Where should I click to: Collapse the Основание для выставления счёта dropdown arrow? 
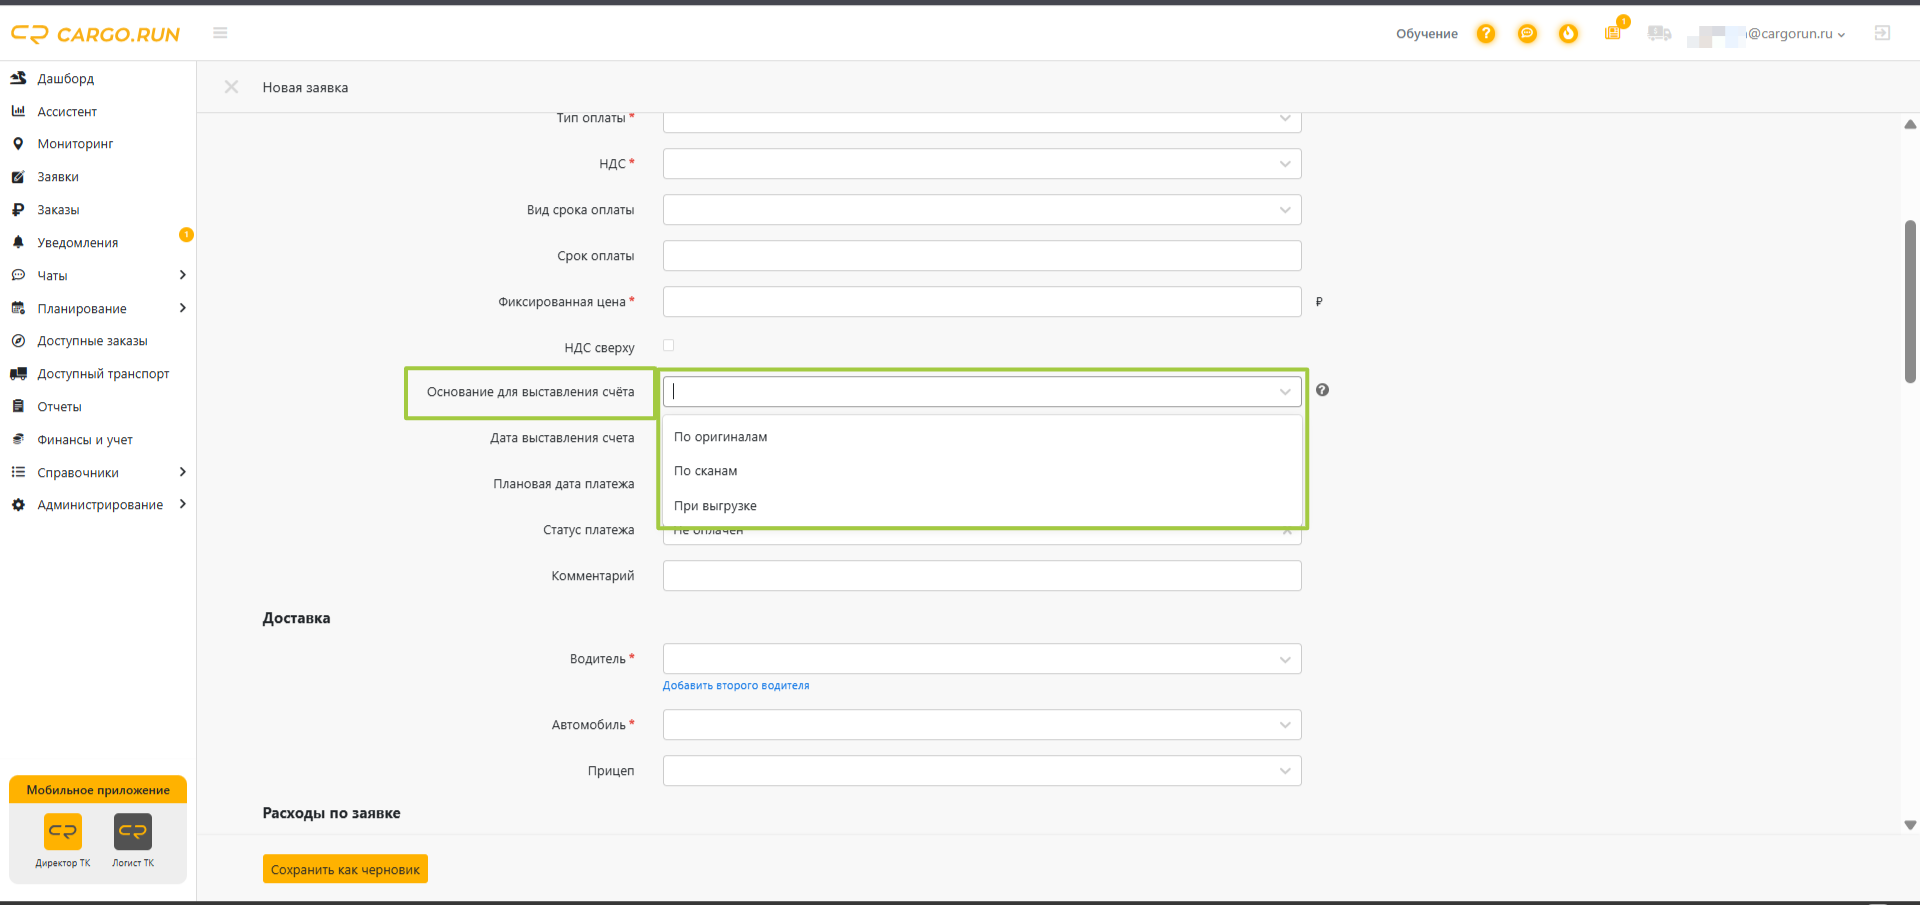point(1285,392)
